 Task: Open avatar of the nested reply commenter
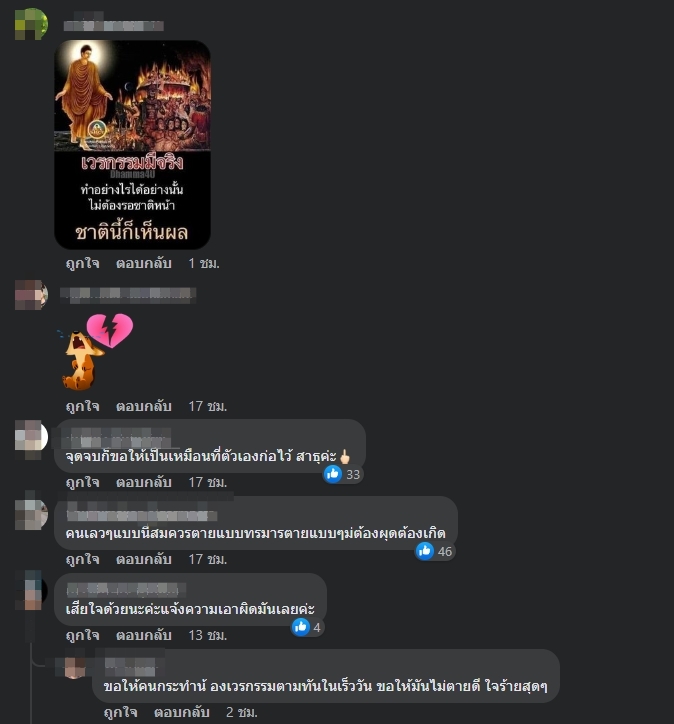pos(75,668)
